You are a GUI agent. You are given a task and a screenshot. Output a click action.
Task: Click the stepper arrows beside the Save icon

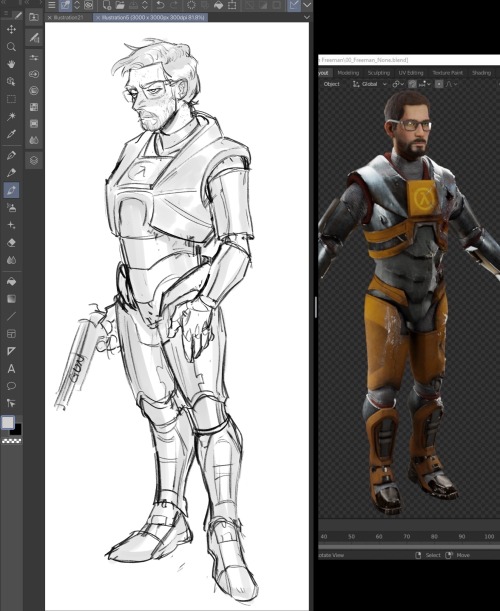[x=145, y=5]
